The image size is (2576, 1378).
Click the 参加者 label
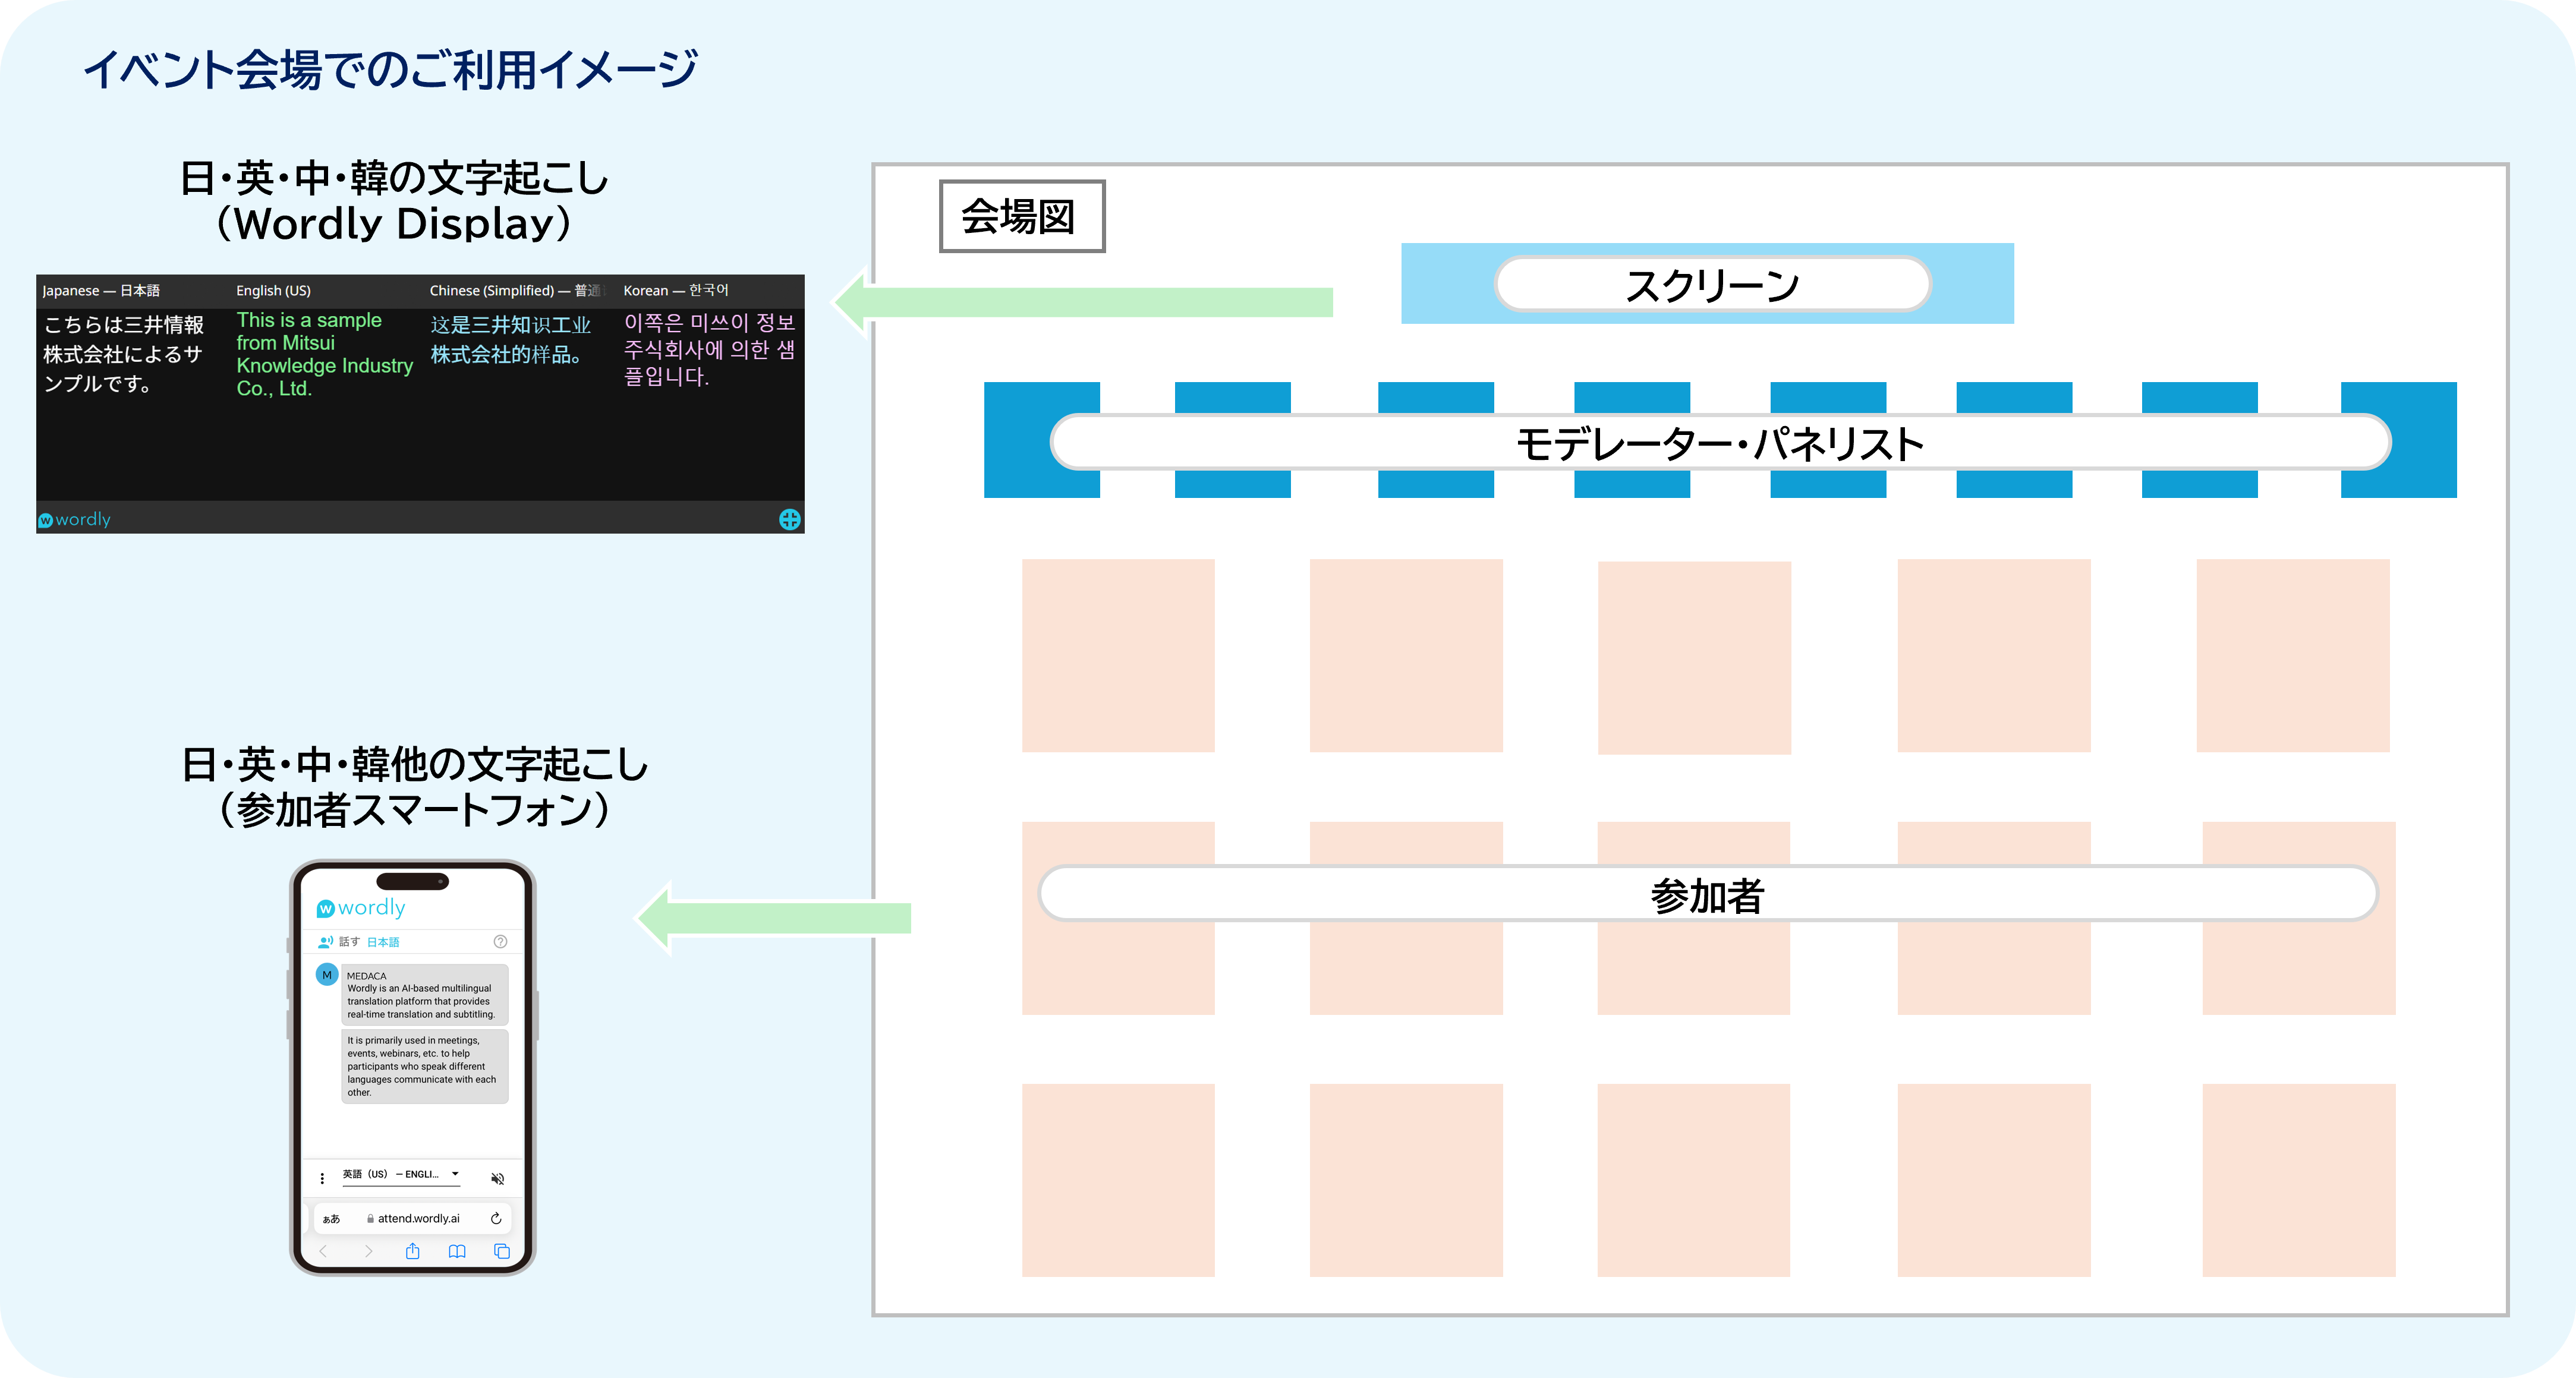(x=1708, y=895)
